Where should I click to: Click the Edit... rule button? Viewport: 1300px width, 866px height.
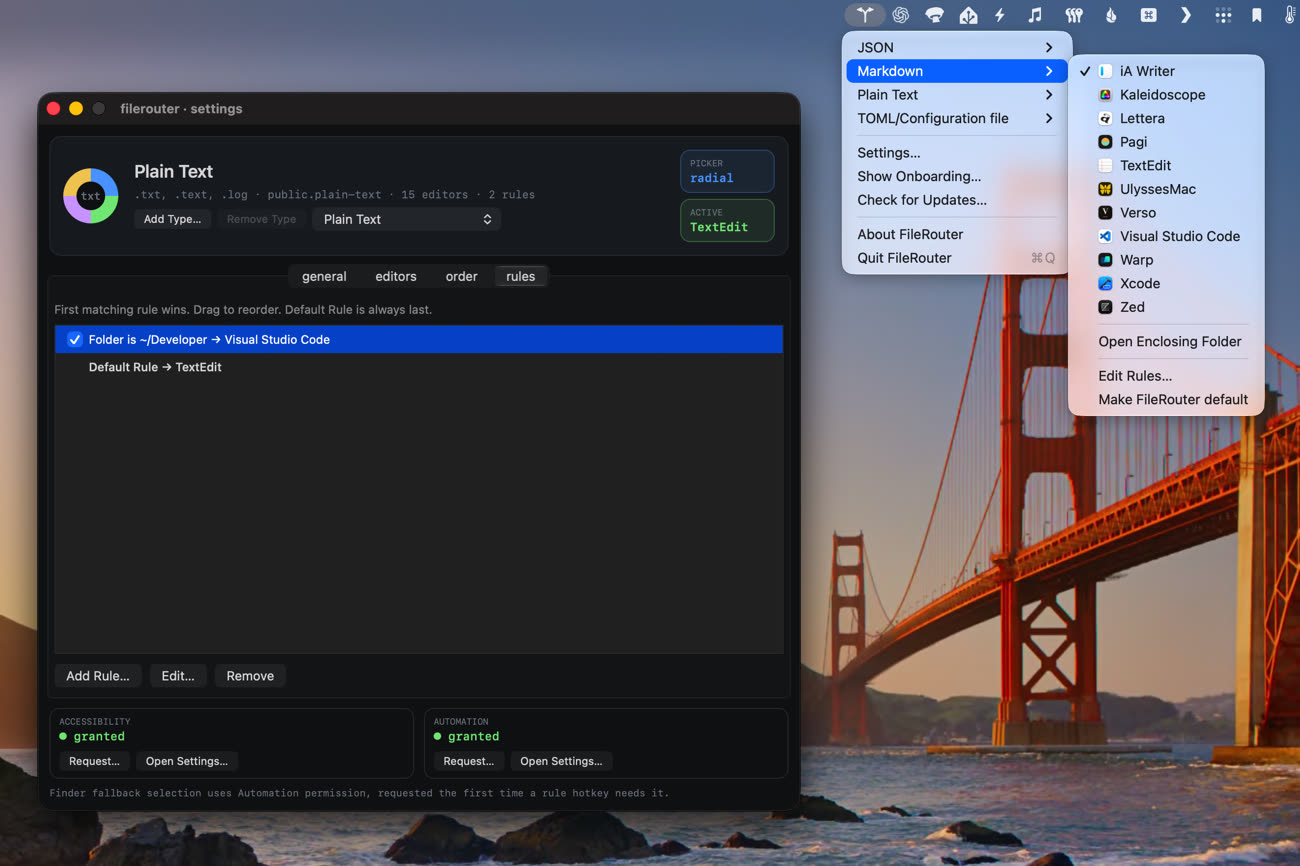[178, 676]
